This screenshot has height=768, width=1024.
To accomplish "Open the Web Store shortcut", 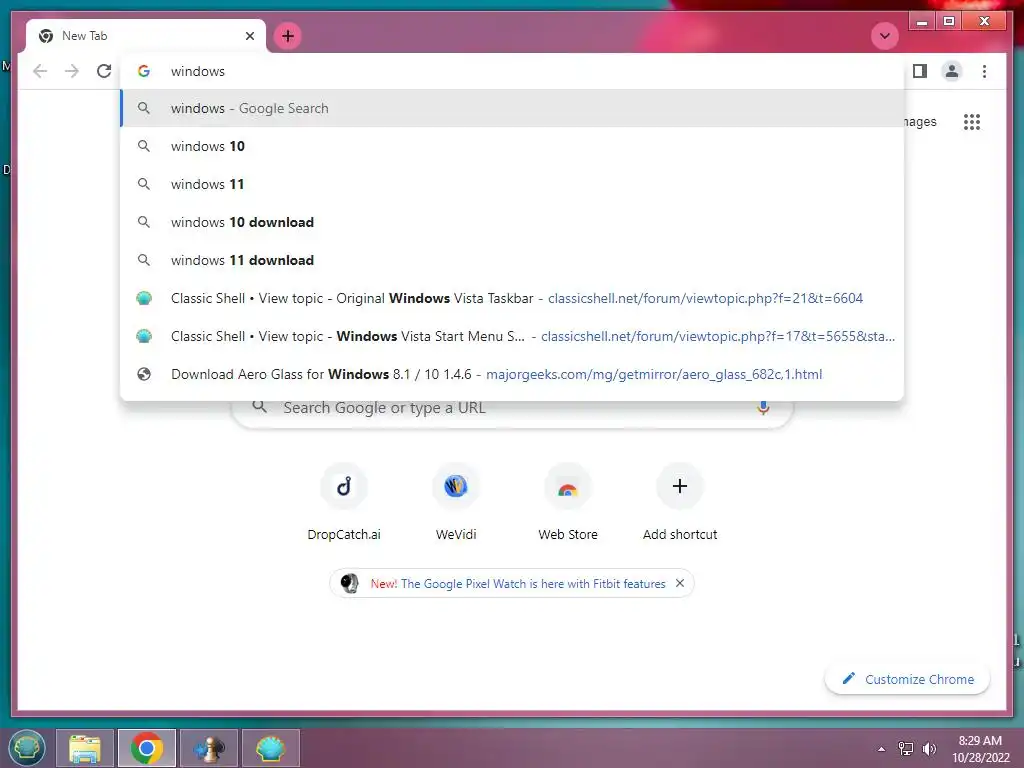I will click(568, 504).
